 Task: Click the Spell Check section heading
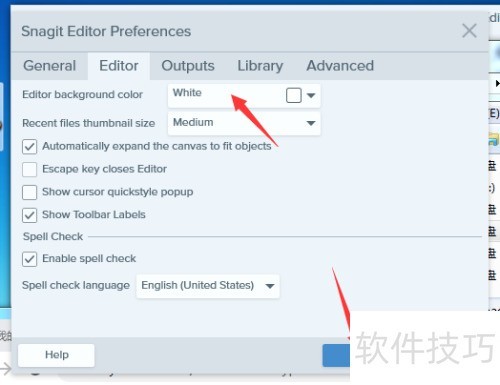click(53, 237)
